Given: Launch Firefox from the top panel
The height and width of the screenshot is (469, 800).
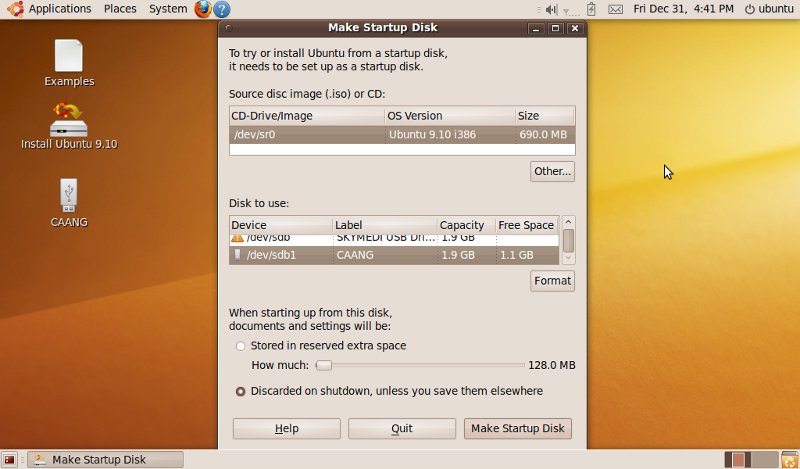Looking at the screenshot, I should coord(203,9).
